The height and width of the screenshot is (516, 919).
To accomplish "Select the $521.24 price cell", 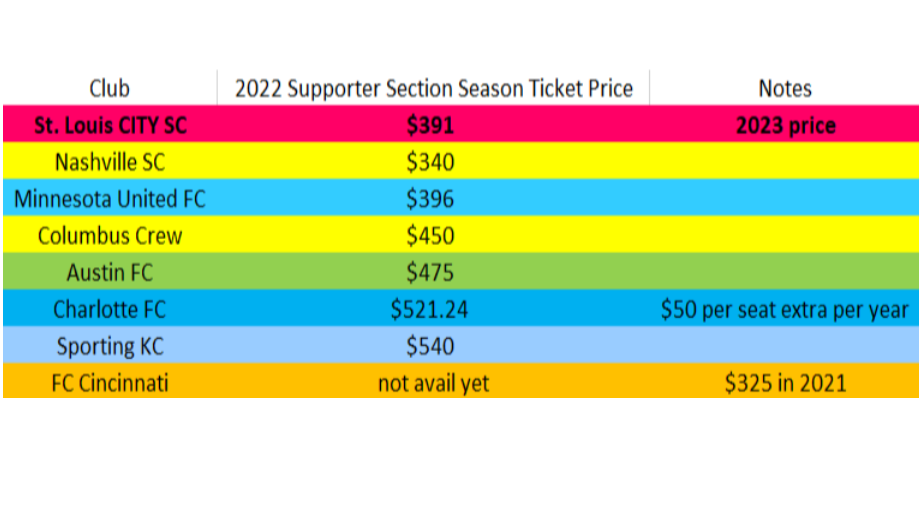I will tap(430, 309).
